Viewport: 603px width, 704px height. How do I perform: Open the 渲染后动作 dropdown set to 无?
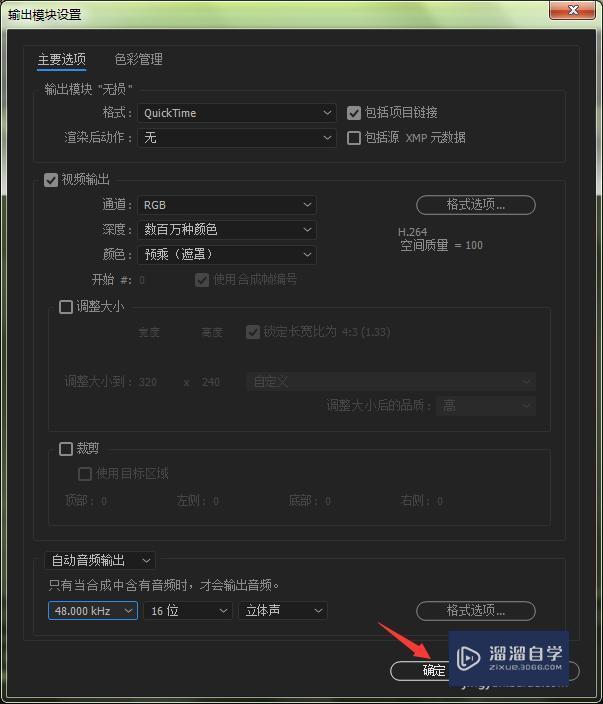237,137
